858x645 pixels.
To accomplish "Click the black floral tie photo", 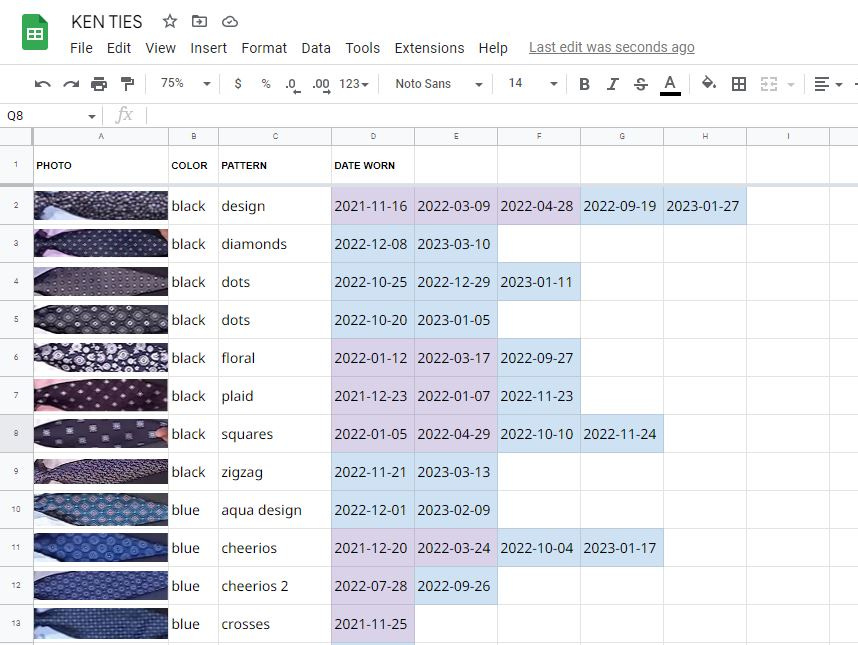I will tap(101, 358).
